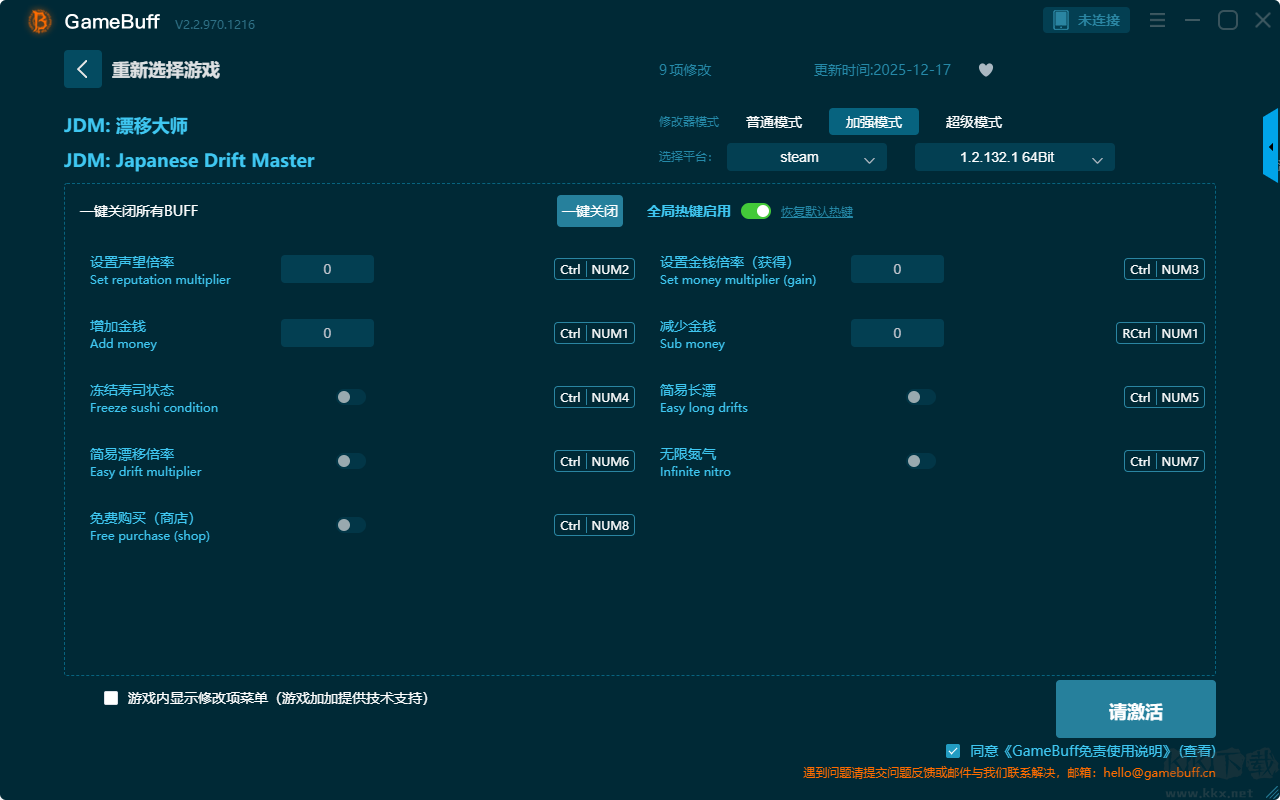Viewport: 1280px width, 800px height.
Task: Check the show in-game modifier menu box
Action: point(111,698)
